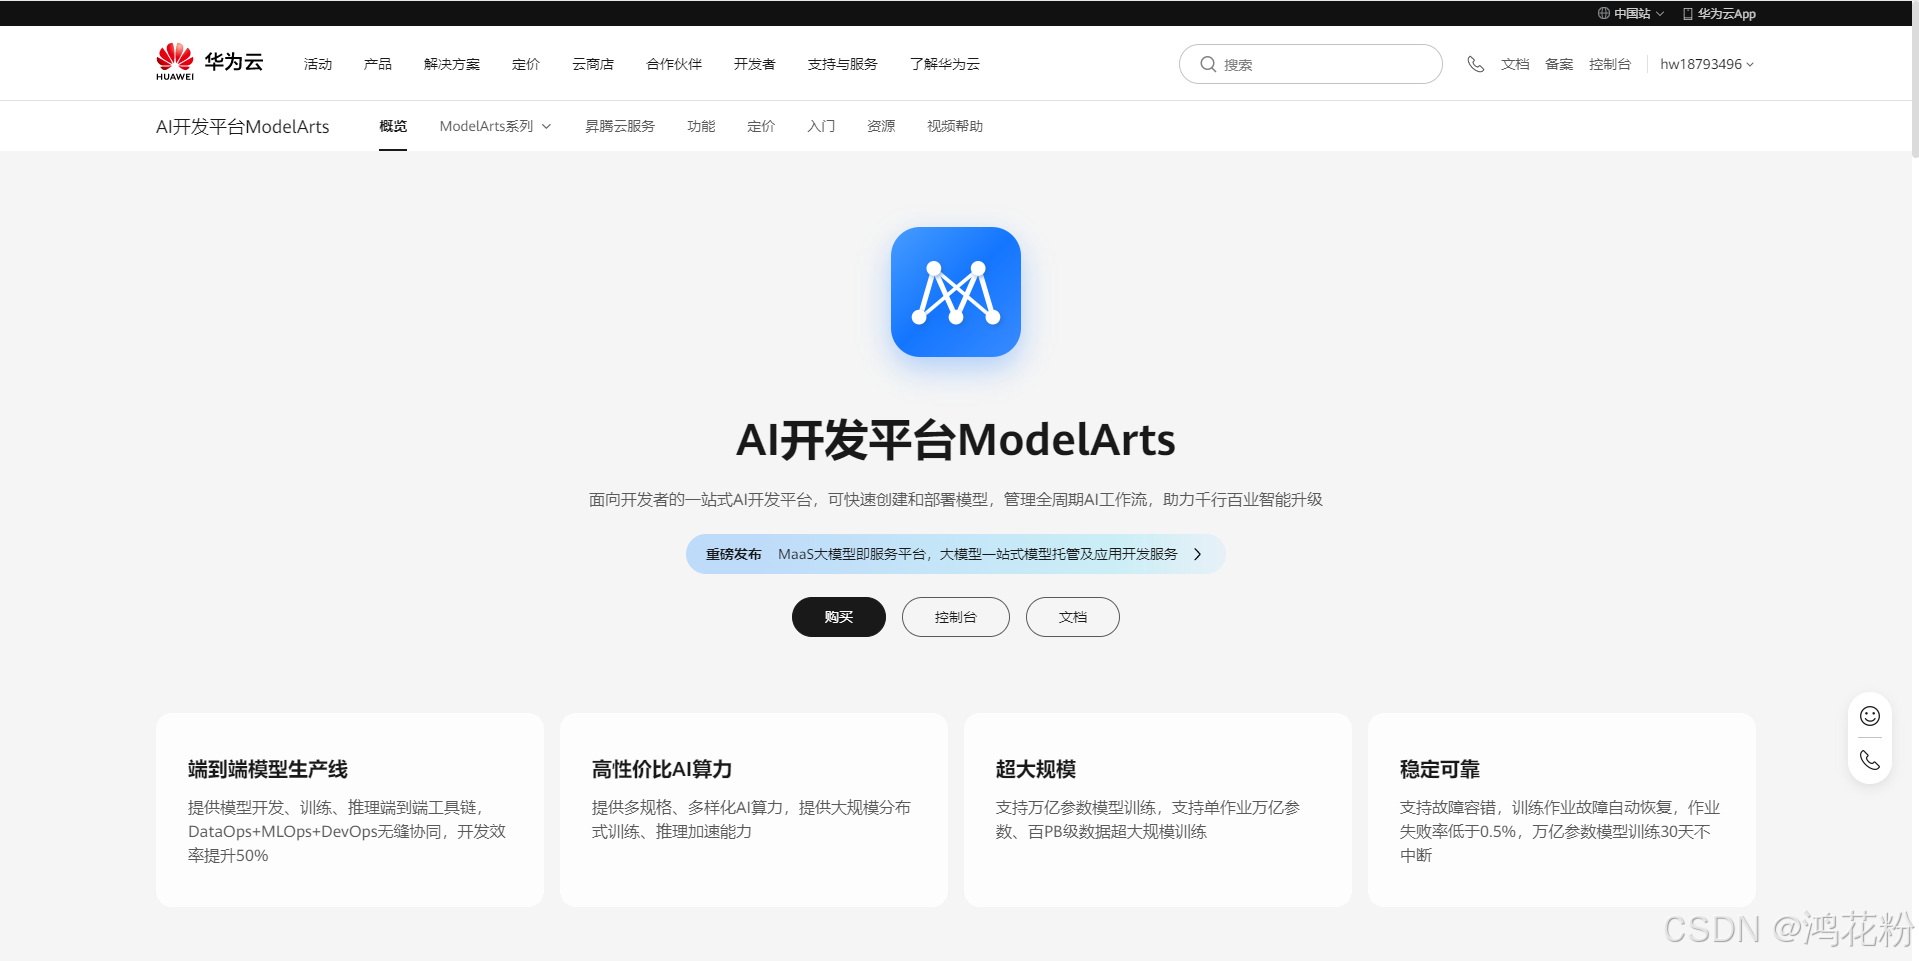The image size is (1919, 961).
Task: Click the 控制台 outlined button
Action: click(x=956, y=617)
